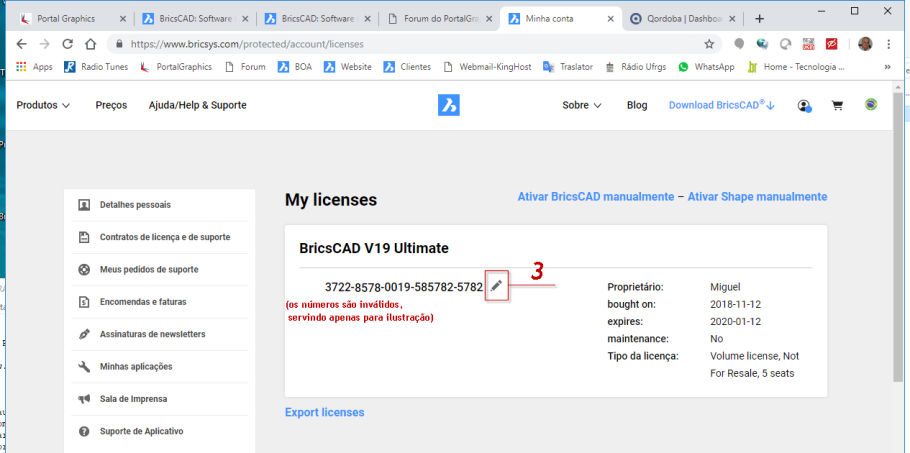This screenshot has height=453, width=910.
Task: Open Meus pedidos de suporte in the sidebar
Action: pyautogui.click(x=160, y=270)
